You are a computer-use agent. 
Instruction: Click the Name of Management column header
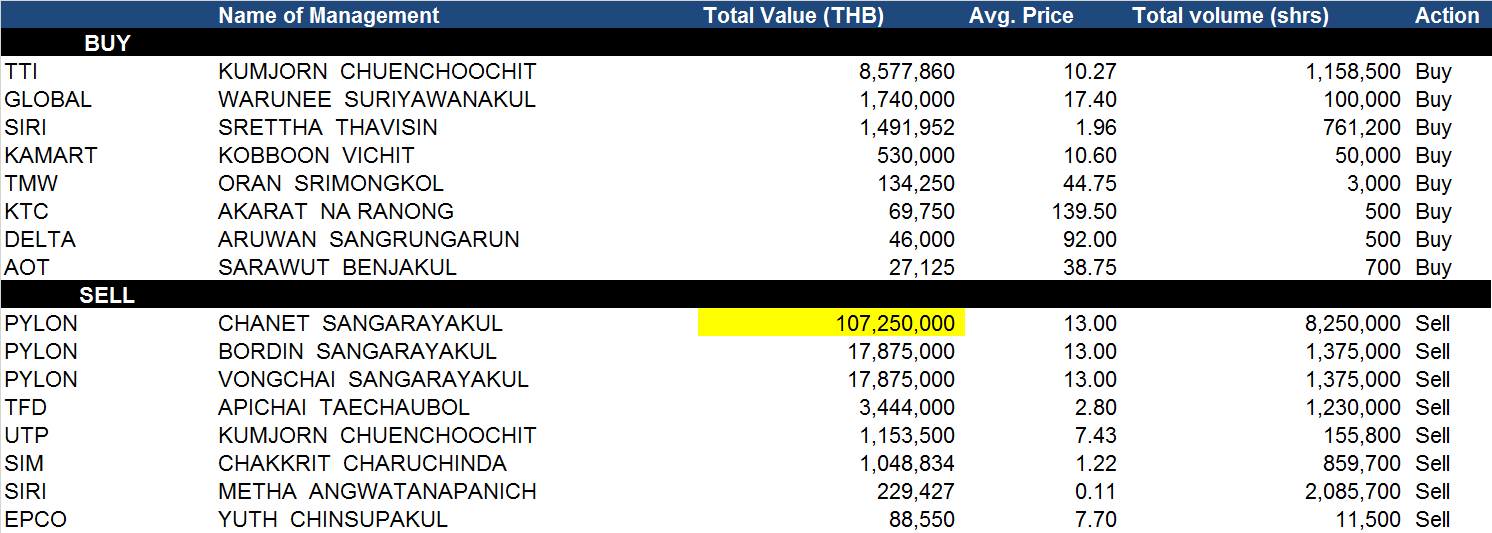[x=329, y=15]
